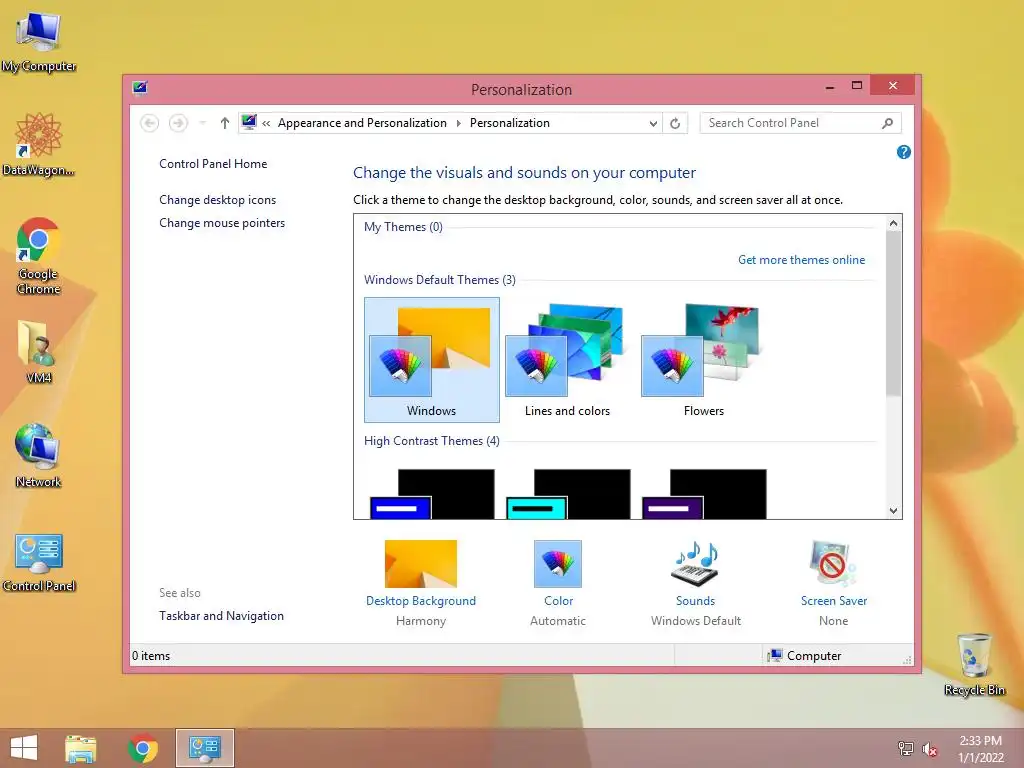Select the Lines and colors theme
Image resolution: width=1024 pixels, height=768 pixels.
click(x=568, y=360)
